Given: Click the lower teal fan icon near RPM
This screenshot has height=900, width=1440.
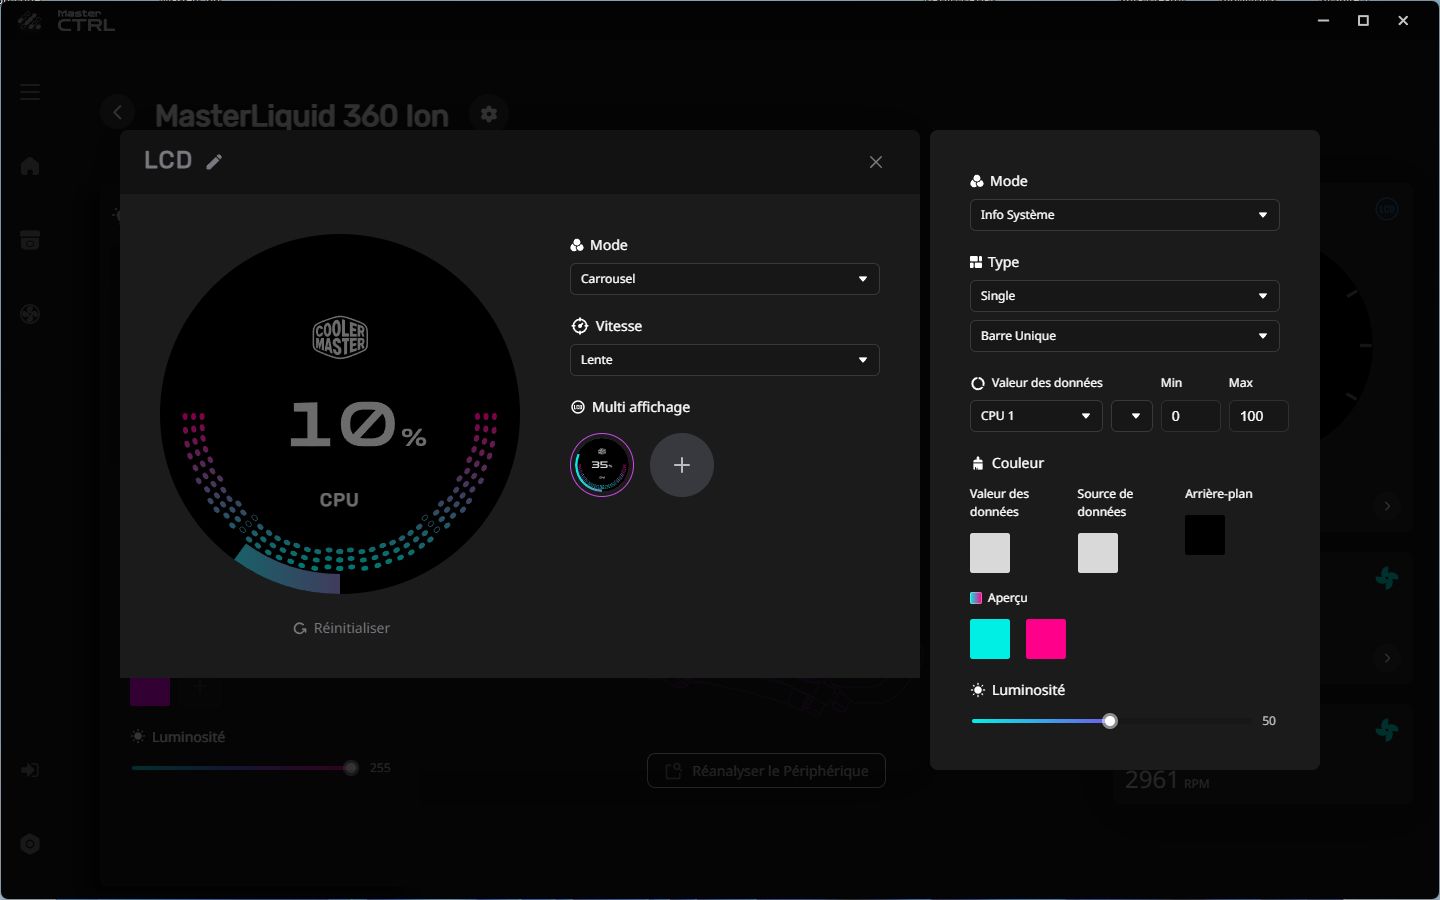Looking at the screenshot, I should pos(1387,730).
